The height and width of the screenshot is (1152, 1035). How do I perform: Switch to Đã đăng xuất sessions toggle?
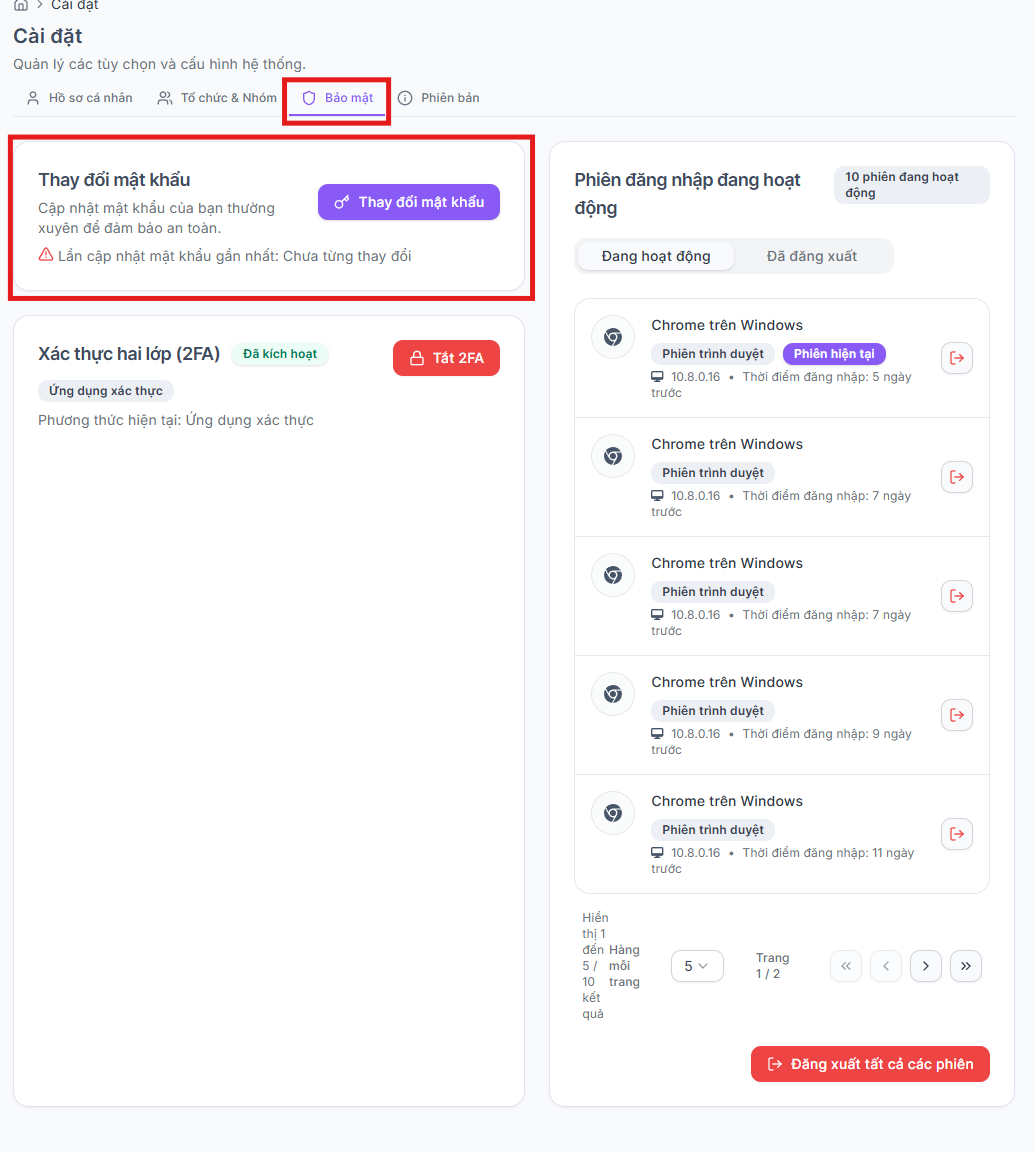click(x=812, y=256)
